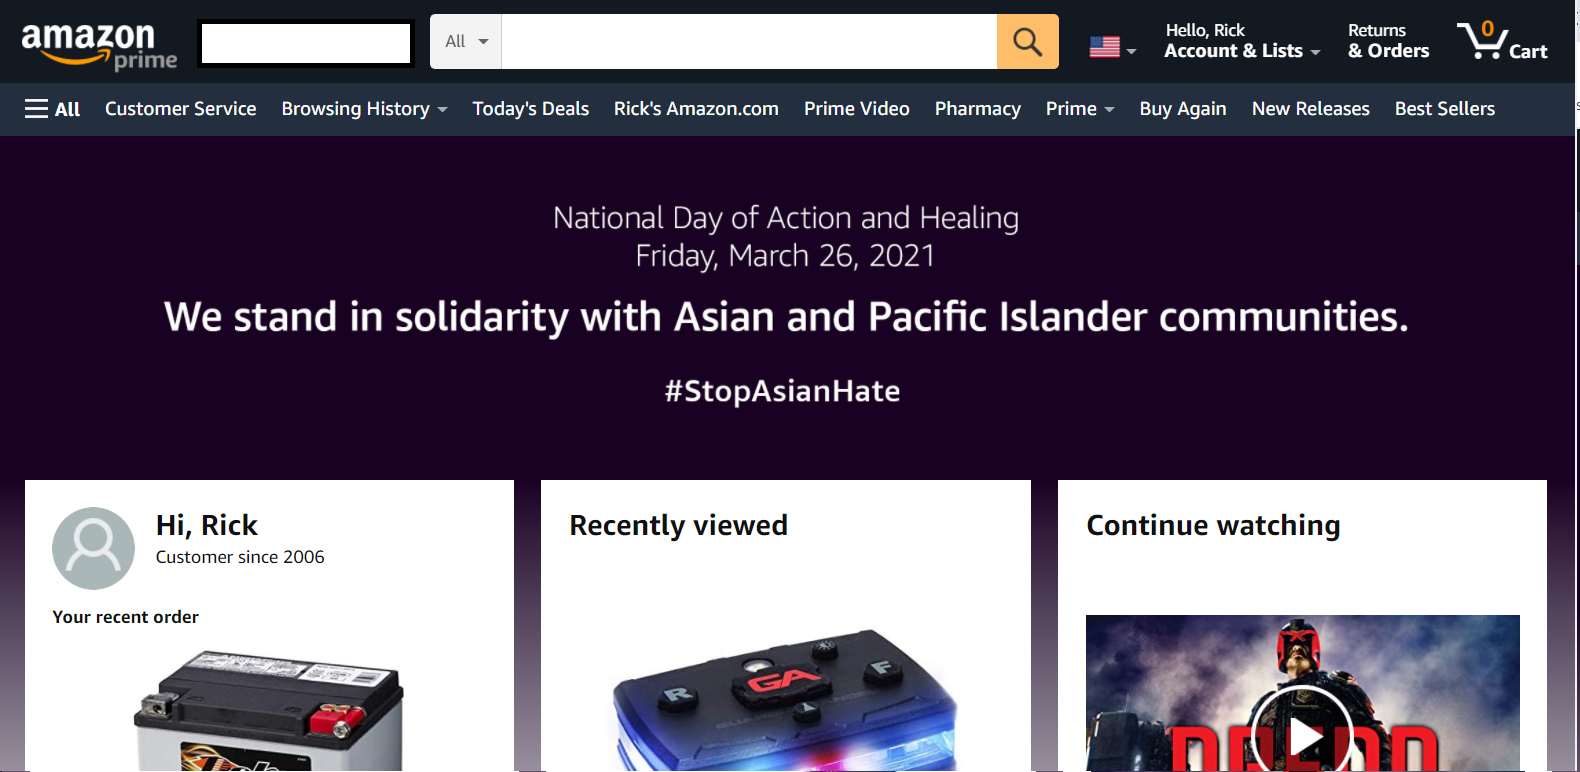Image resolution: width=1580 pixels, height=772 pixels.
Task: Open the Pharmacy link
Action: (x=978, y=109)
